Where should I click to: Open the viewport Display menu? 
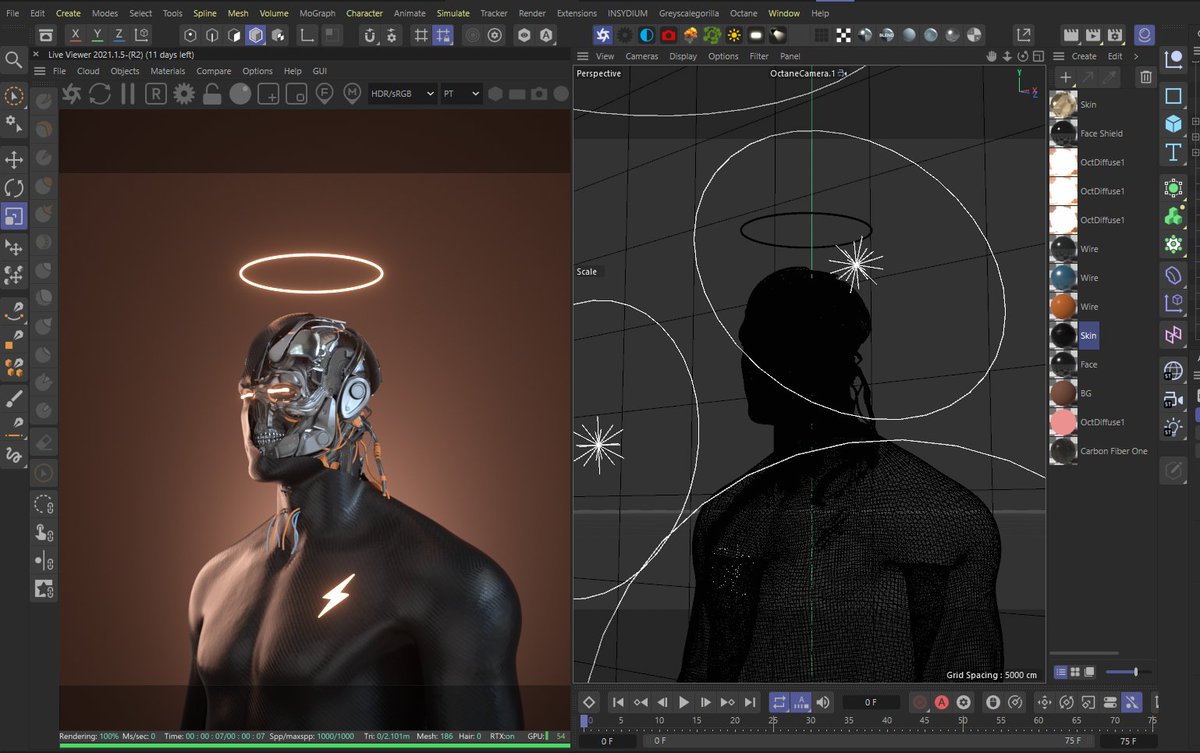pos(683,56)
